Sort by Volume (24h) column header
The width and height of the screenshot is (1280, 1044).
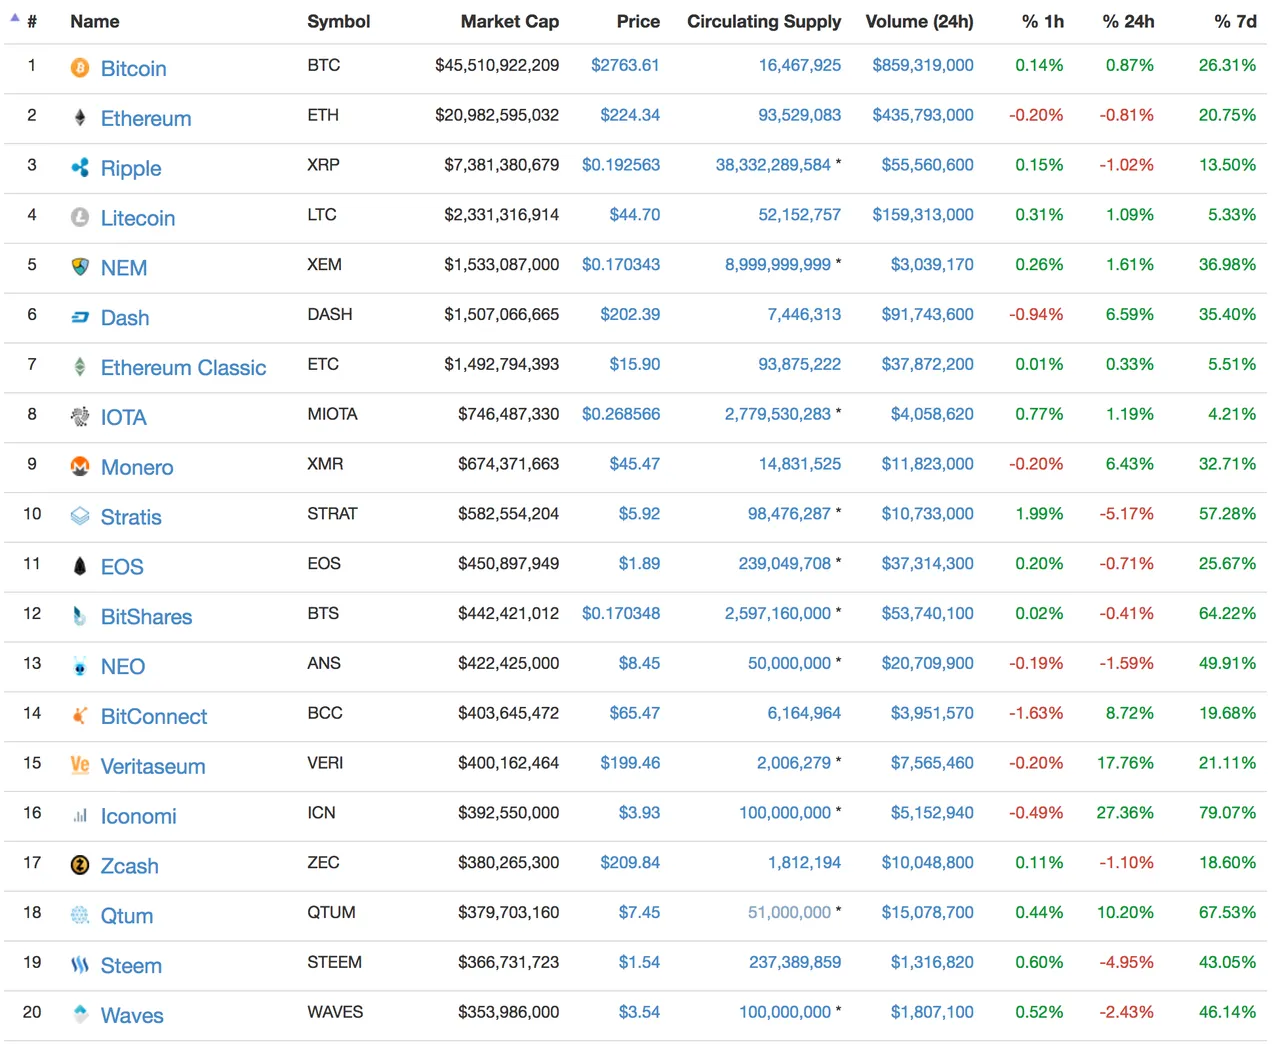click(x=919, y=21)
